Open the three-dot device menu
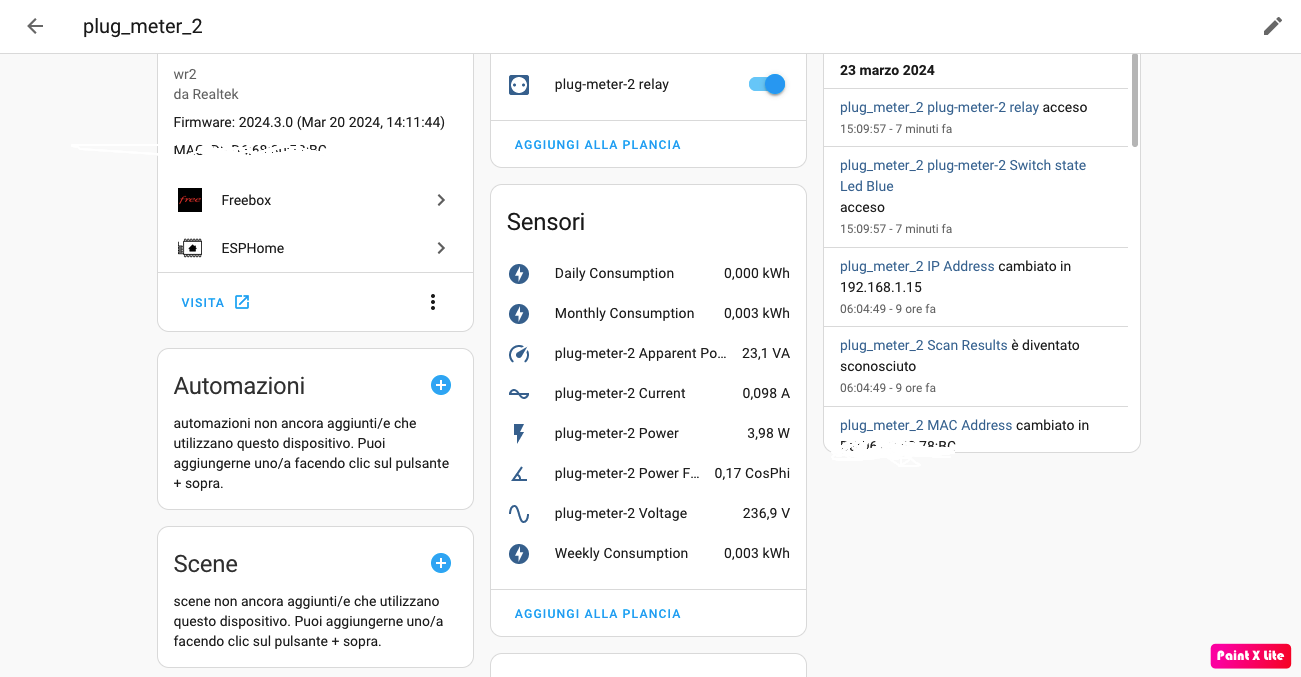This screenshot has width=1301, height=677. pos(433,302)
